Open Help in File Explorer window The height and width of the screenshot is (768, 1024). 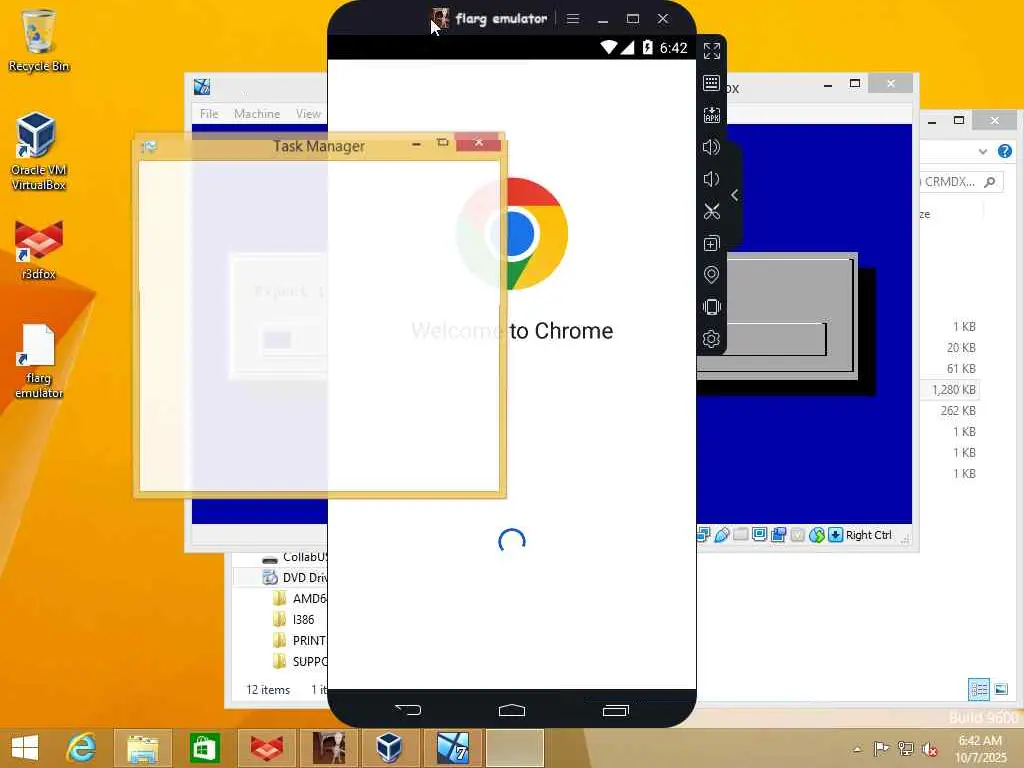tap(1004, 152)
